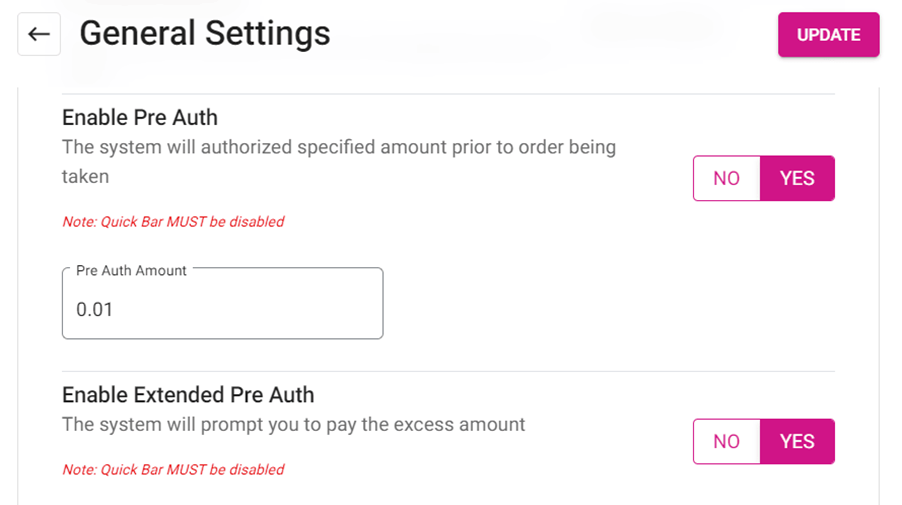
Task: Set Enable Extended Pre Auth to NO
Action: 727,442
